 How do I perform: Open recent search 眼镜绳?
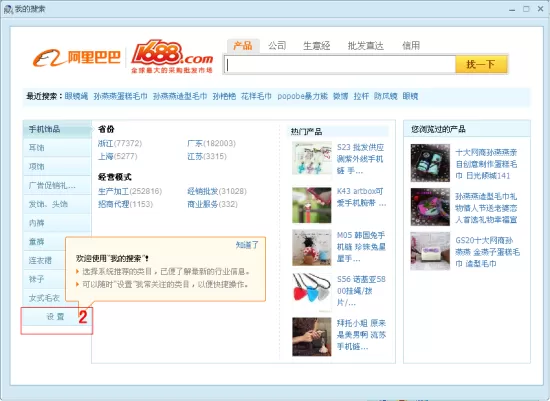[76, 96]
